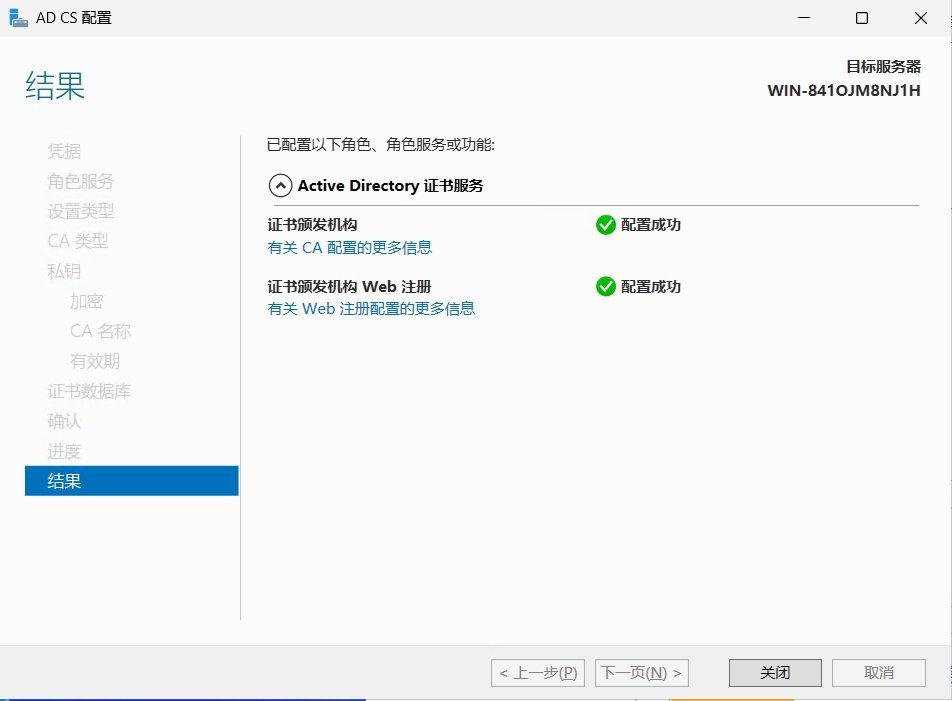
Task: Select the 确认 step in sidebar
Action: pos(64,421)
